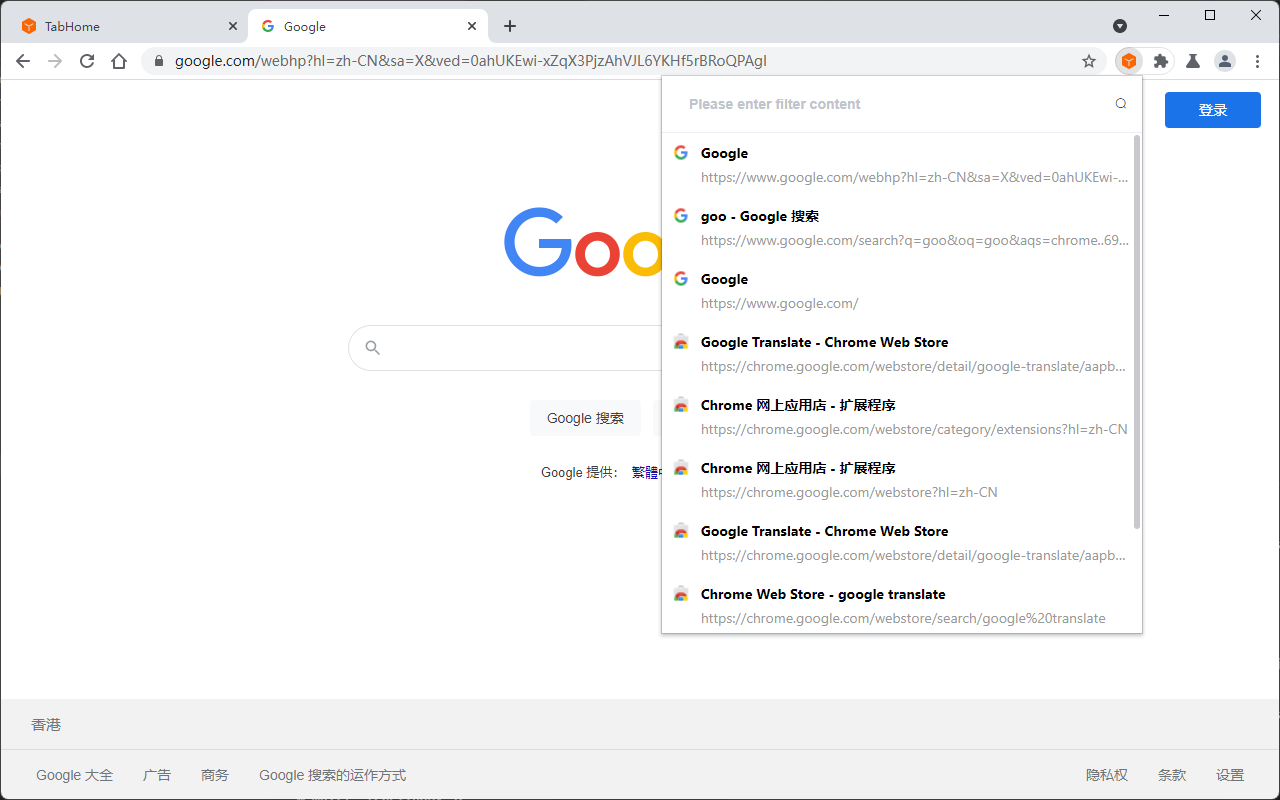
Task: Open the browser download status chevron near tabs
Action: pyautogui.click(x=1120, y=26)
